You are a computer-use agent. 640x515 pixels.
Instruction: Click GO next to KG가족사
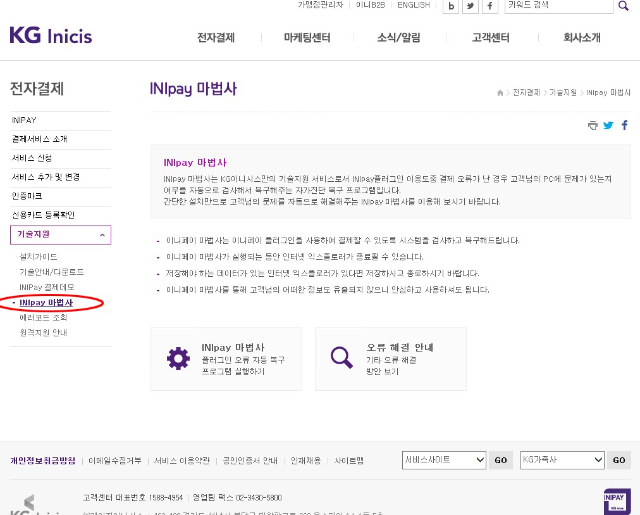(619, 460)
